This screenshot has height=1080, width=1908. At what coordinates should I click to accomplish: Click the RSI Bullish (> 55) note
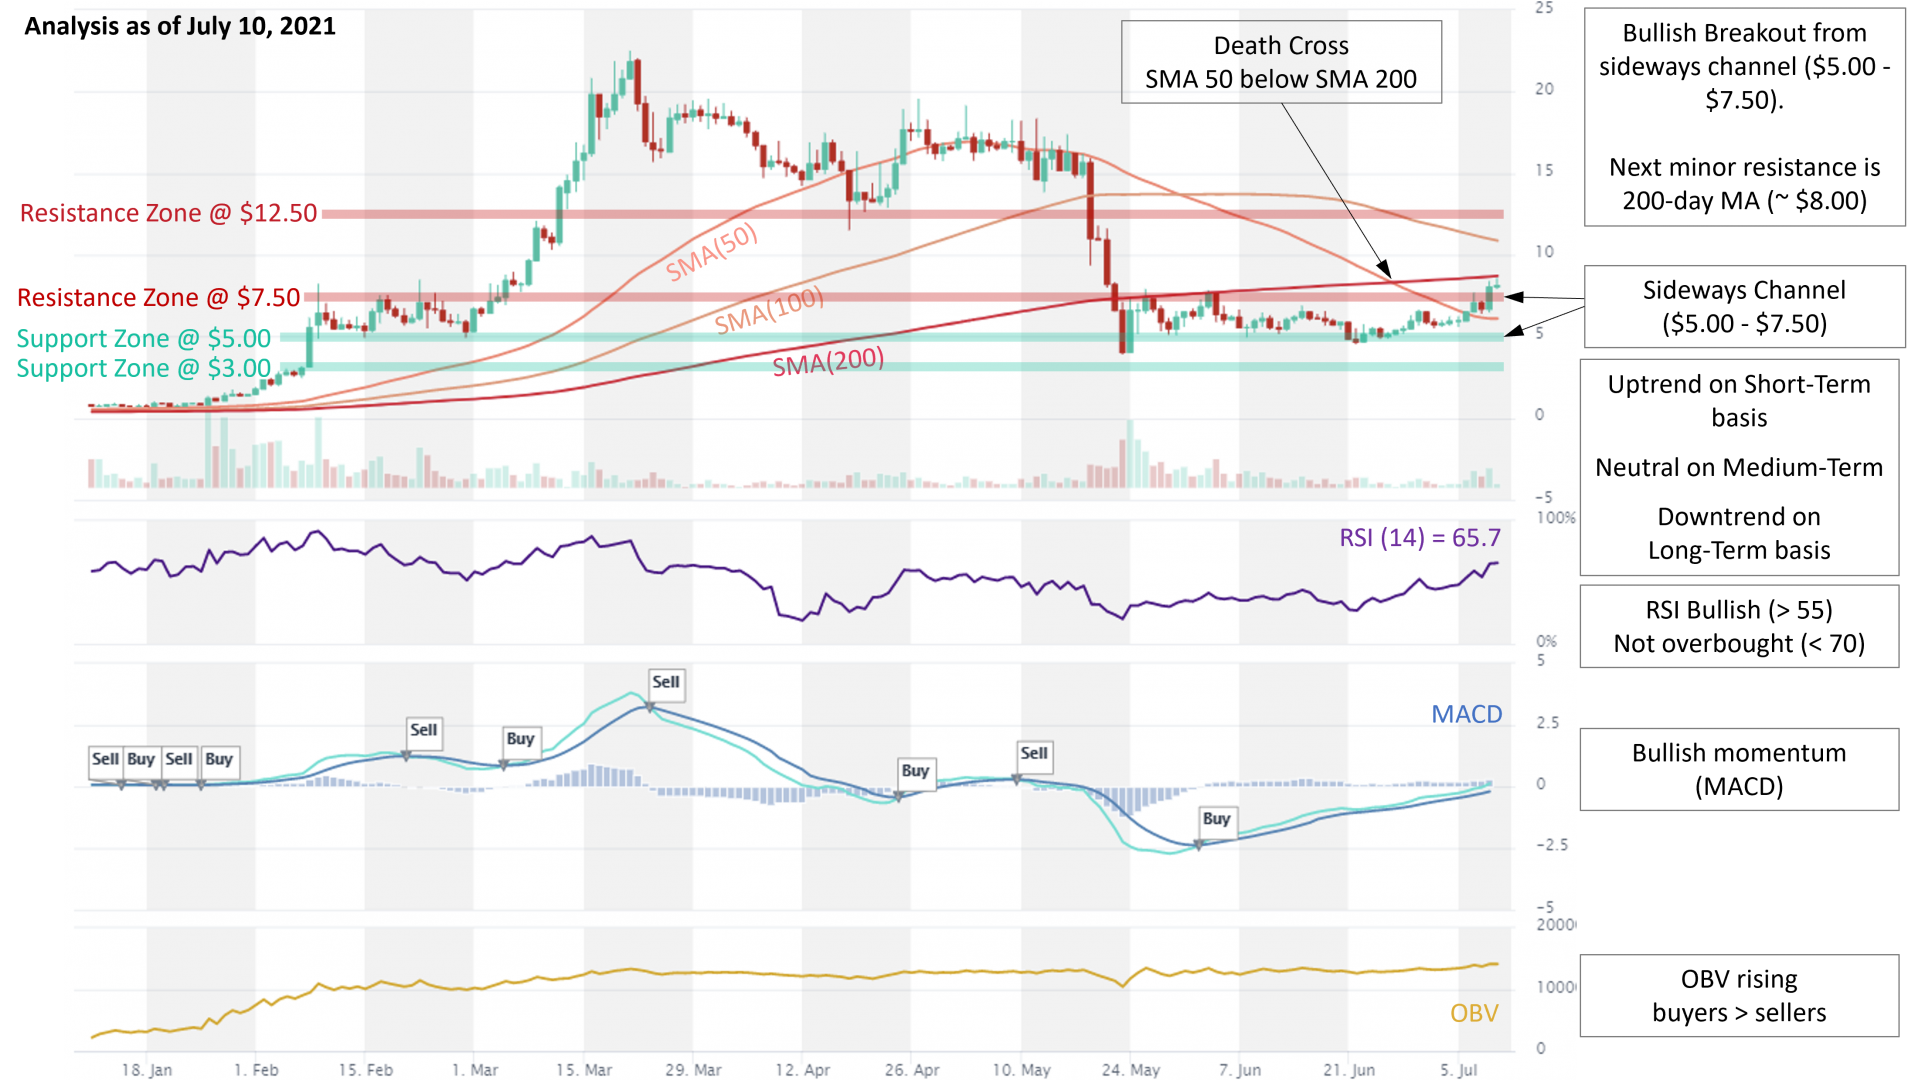coord(1739,626)
